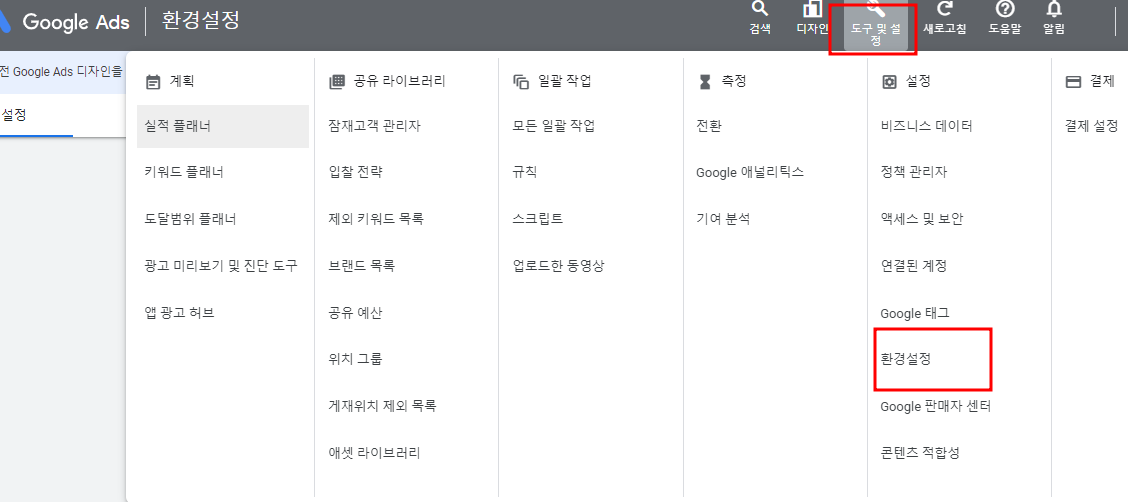1128x502 pixels.
Task: Click the 일괄 작업 copy icon
Action: pyautogui.click(x=521, y=82)
